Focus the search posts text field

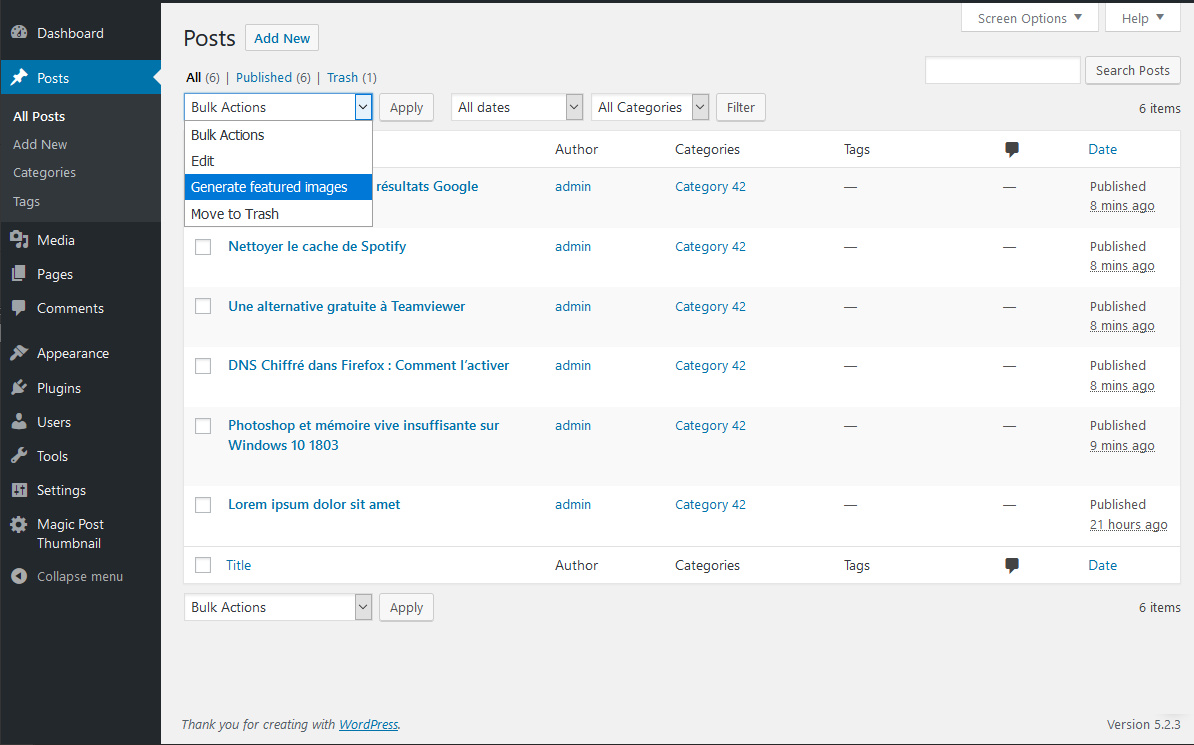point(1002,70)
